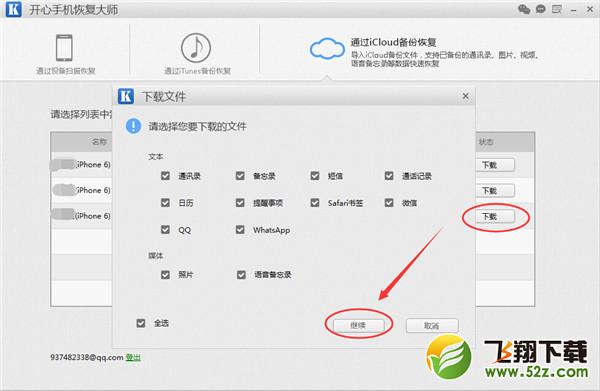Uncheck the Safari书签 checkbox
The image size is (600, 391).
click(x=315, y=202)
